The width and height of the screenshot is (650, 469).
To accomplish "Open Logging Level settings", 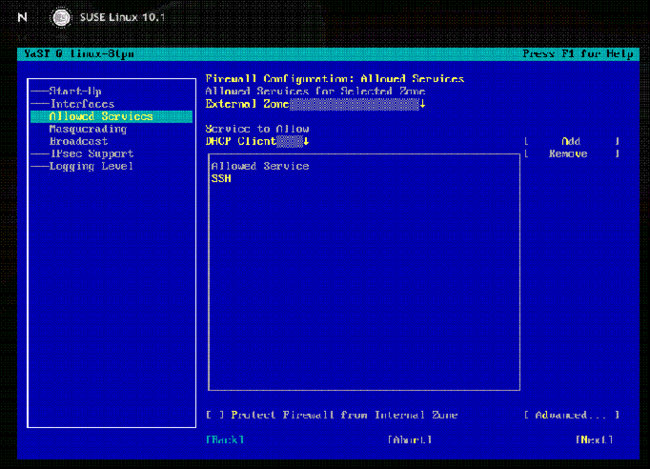I will tap(91, 166).
